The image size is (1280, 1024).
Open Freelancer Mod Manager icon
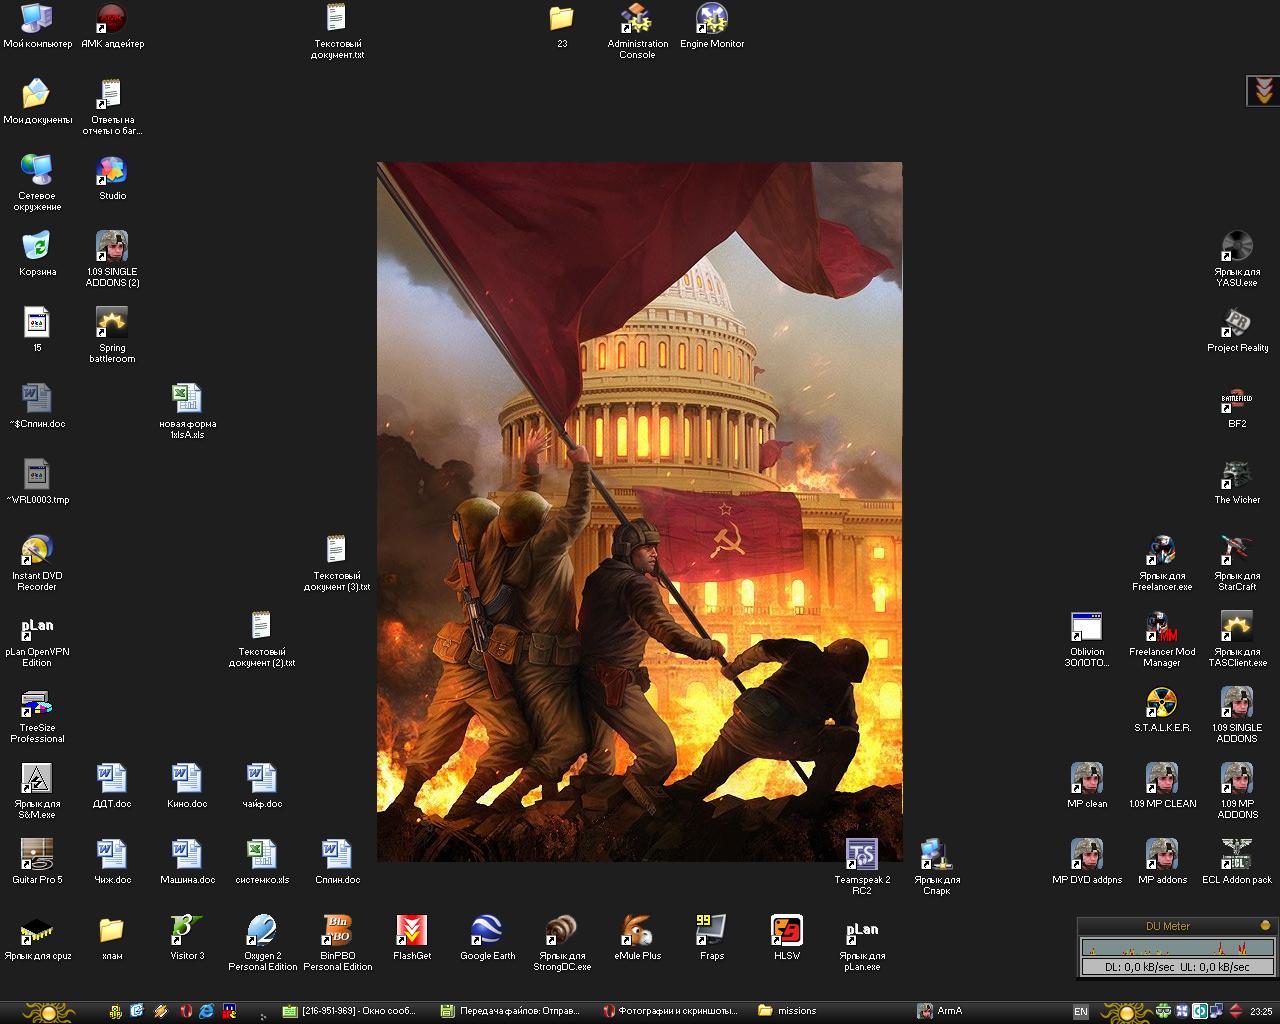(1162, 640)
